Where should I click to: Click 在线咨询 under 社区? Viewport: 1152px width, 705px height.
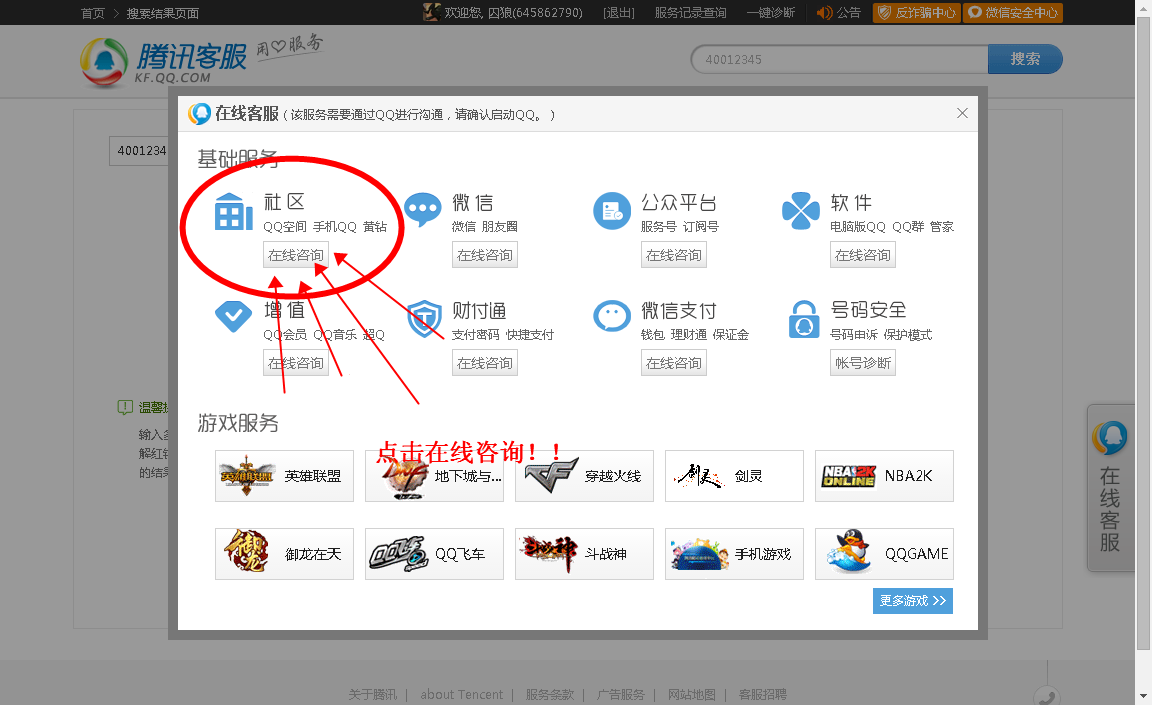296,255
